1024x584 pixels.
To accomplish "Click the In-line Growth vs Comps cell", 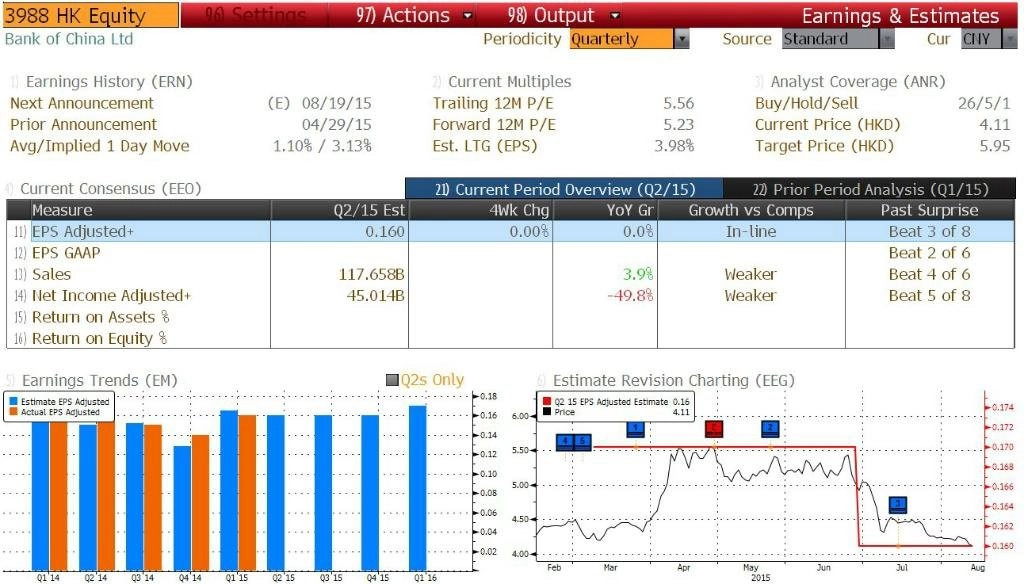I will tap(751, 231).
